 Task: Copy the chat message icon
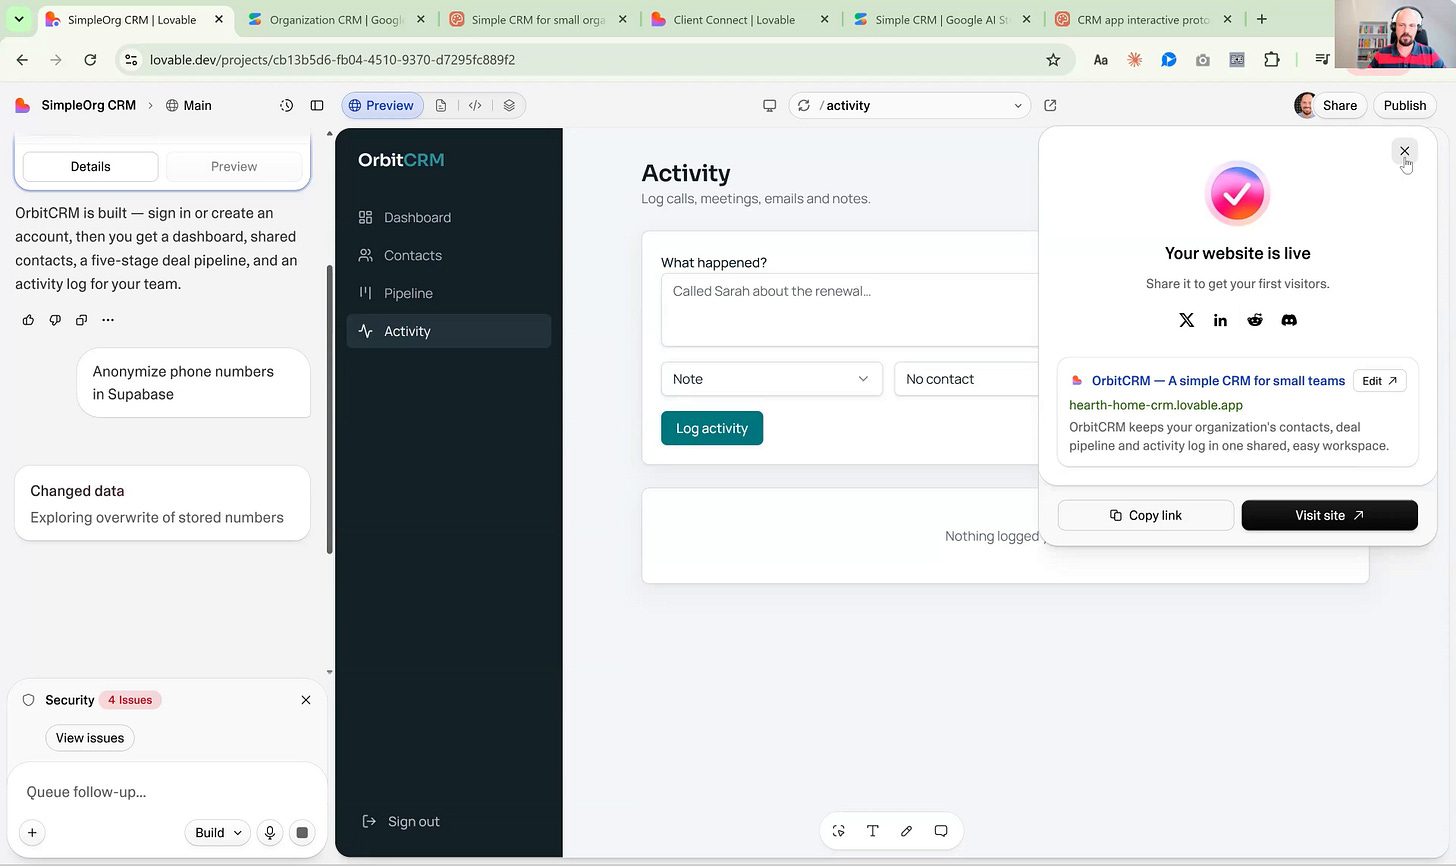click(81, 320)
